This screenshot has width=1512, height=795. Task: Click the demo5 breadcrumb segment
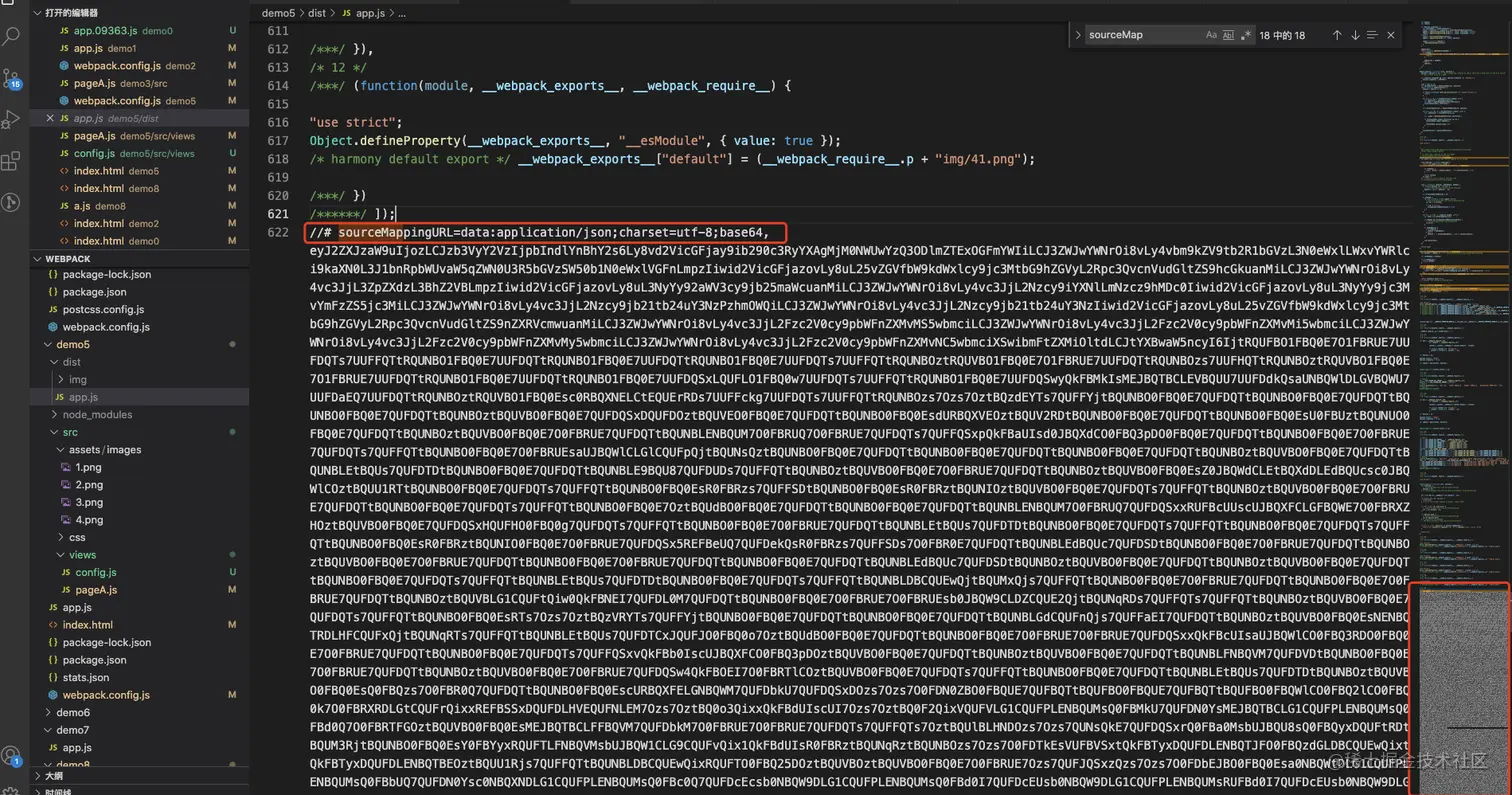coord(277,13)
